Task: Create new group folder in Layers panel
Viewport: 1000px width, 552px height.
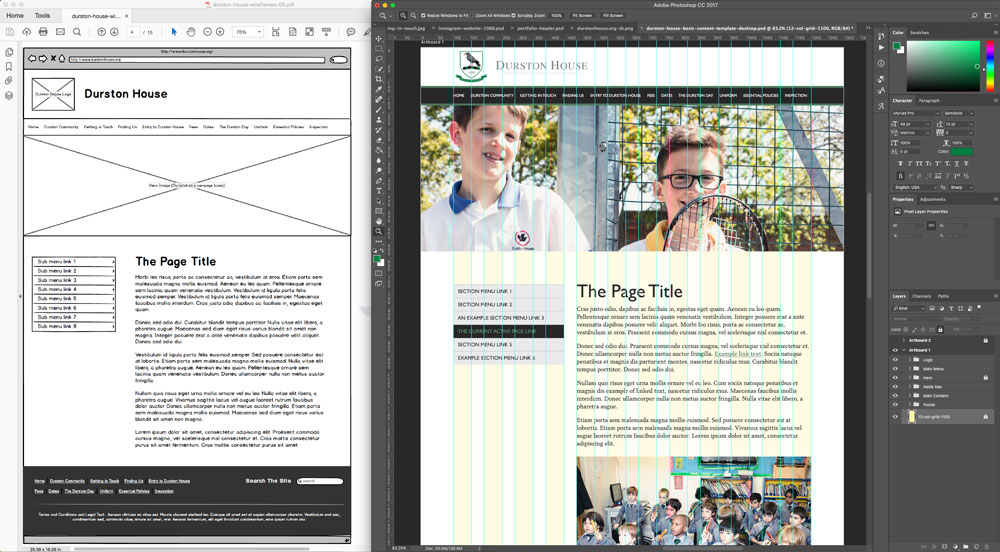Action: point(965,546)
